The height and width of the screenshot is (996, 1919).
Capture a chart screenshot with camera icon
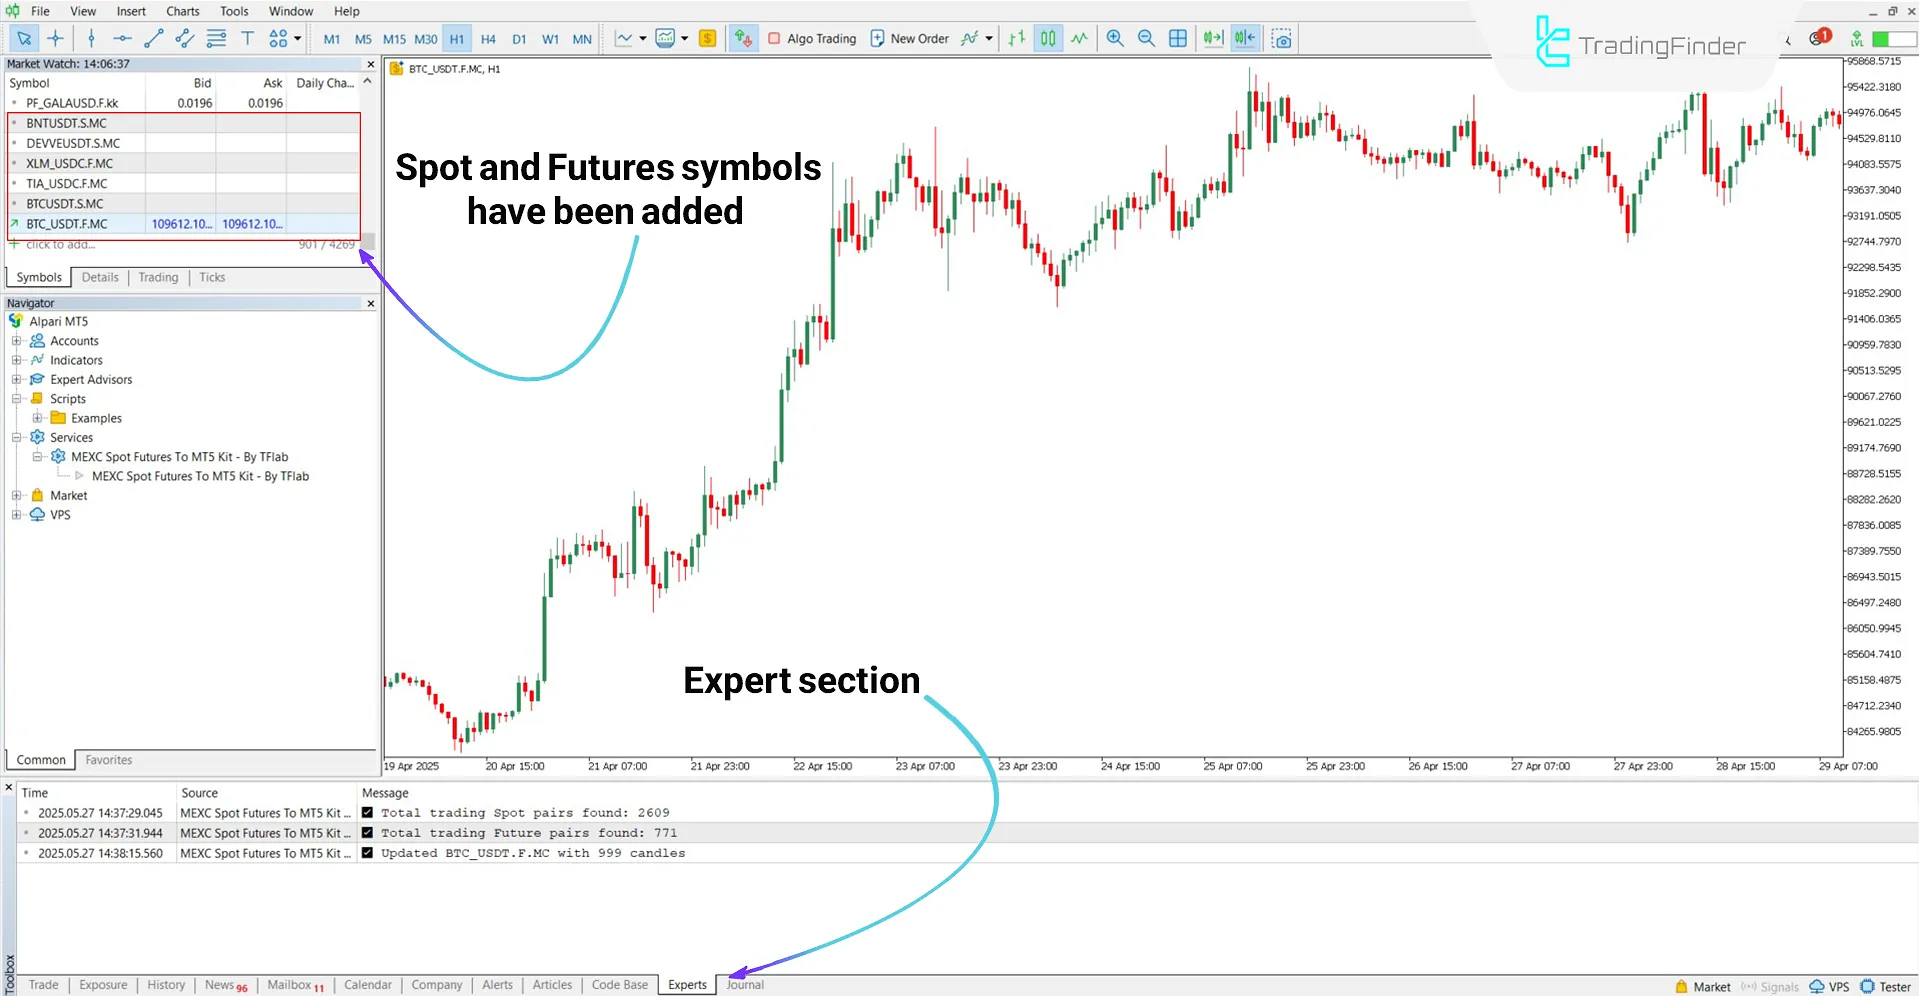point(1281,38)
